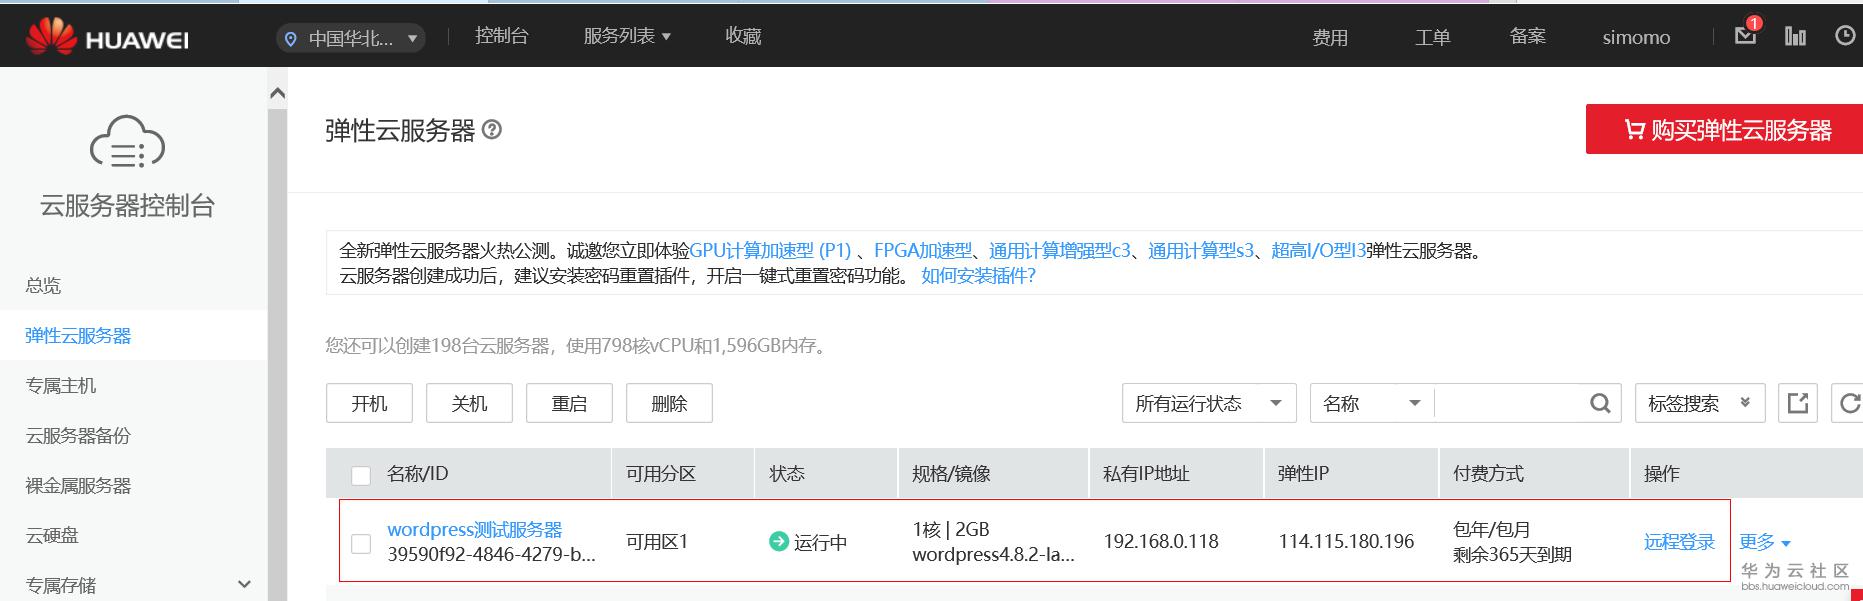
Task: Open 通用计算型s3 link
Action: [1201, 251]
